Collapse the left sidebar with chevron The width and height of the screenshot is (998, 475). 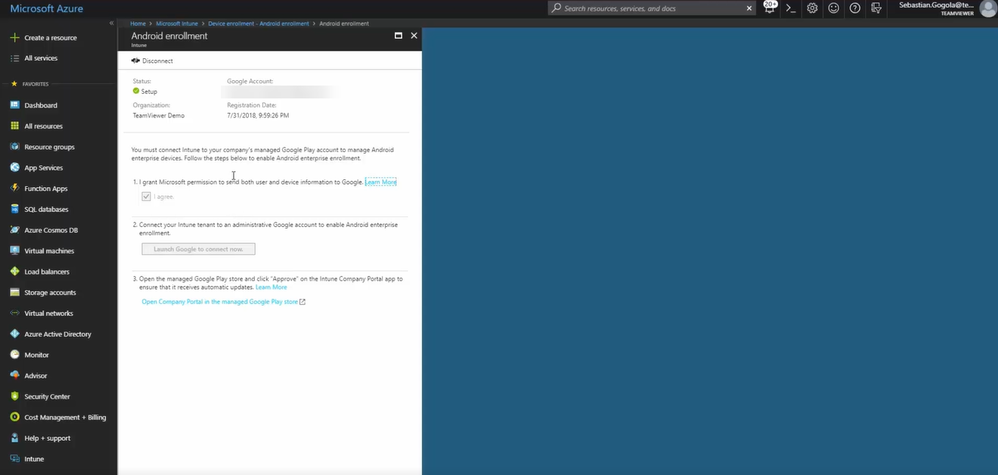point(111,23)
